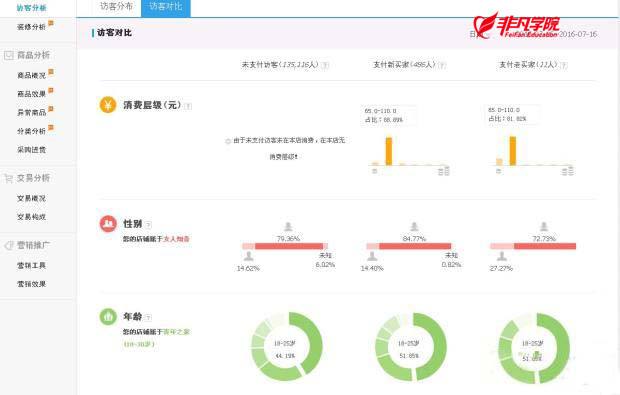The height and width of the screenshot is (395, 620).
Task: Click tallest orange bar in 支付新买家 chart
Action: 389,151
